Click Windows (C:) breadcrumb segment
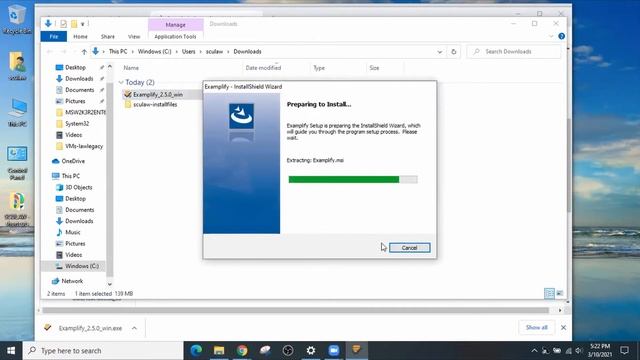 click(x=154, y=52)
